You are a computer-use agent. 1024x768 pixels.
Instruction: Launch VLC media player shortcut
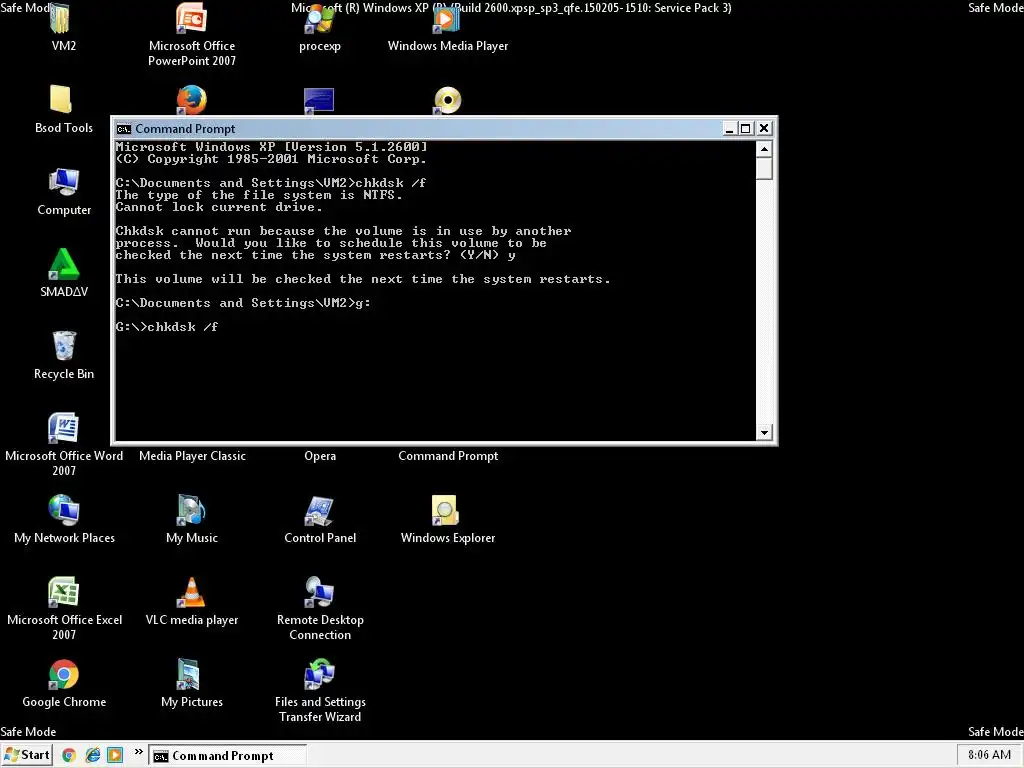click(191, 592)
